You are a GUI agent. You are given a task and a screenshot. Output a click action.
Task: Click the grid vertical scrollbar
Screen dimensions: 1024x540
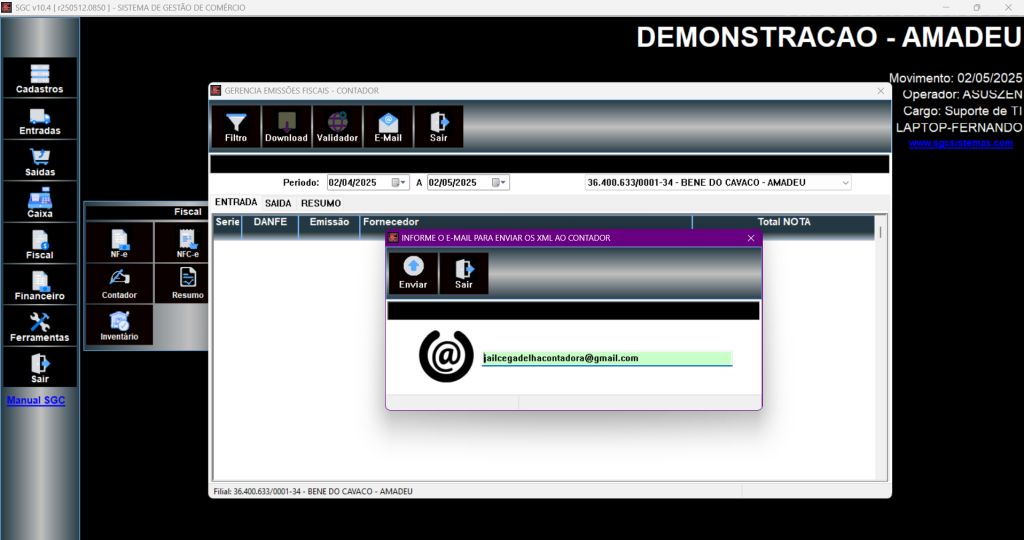click(x=881, y=348)
